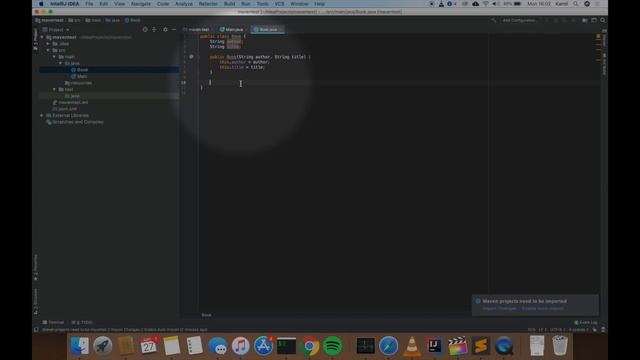Open Spotify in the dock

pyautogui.click(x=333, y=346)
